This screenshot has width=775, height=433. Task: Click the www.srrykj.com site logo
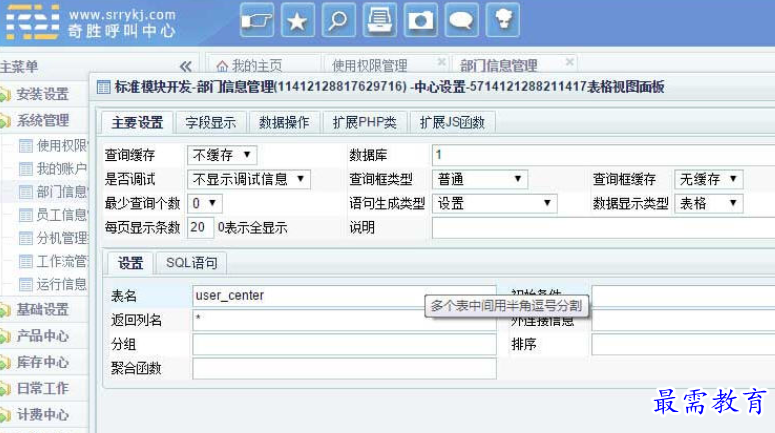tap(91, 22)
